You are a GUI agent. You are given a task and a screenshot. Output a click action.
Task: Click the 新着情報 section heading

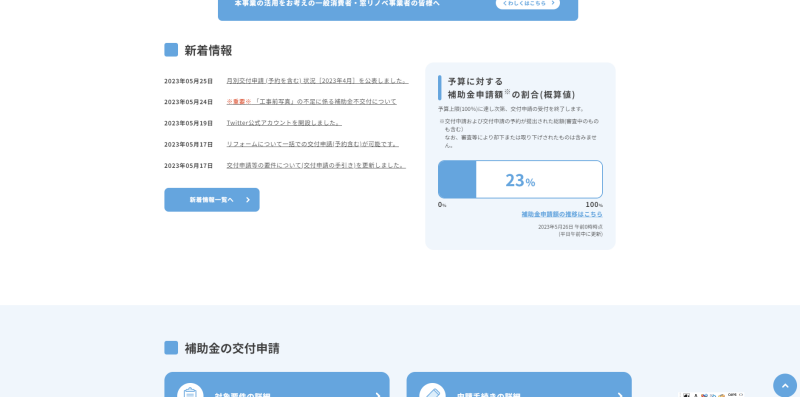click(208, 50)
